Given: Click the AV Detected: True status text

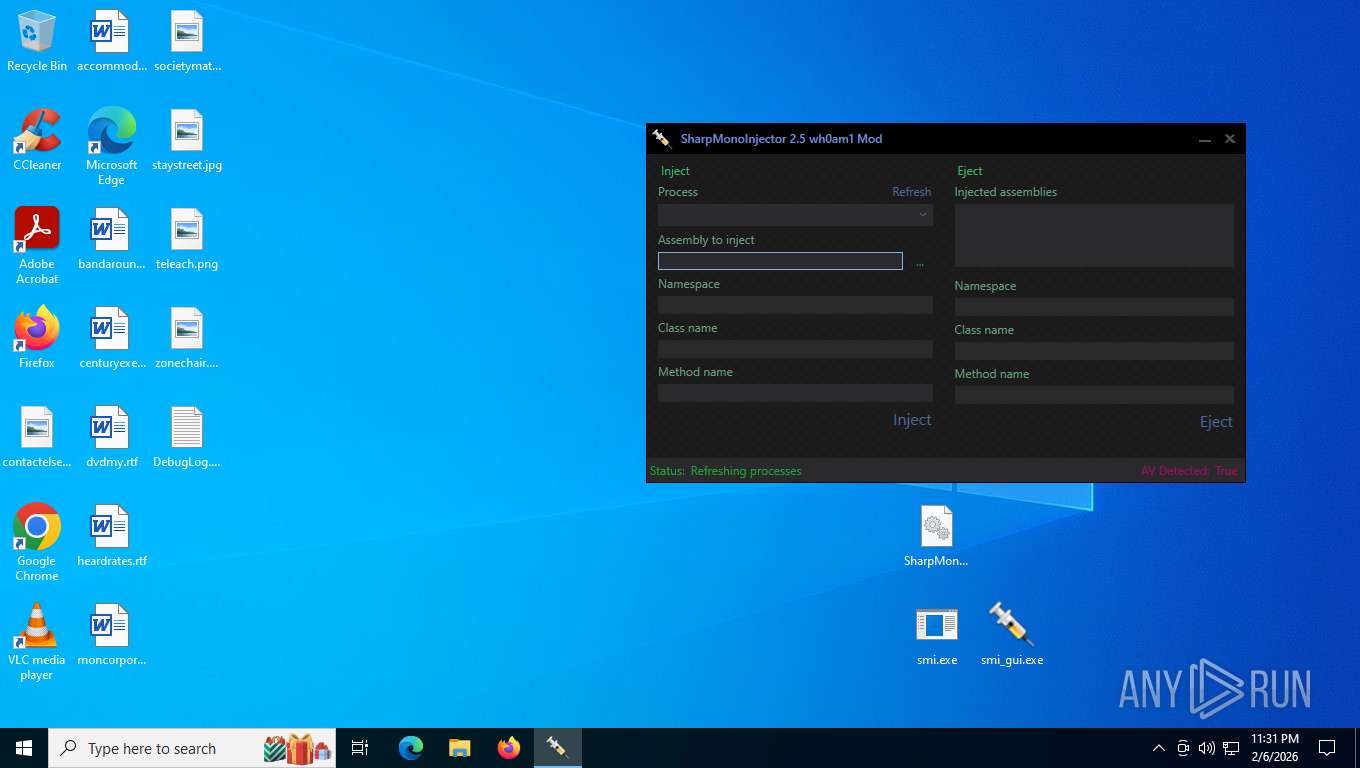Looking at the screenshot, I should [x=1189, y=471].
